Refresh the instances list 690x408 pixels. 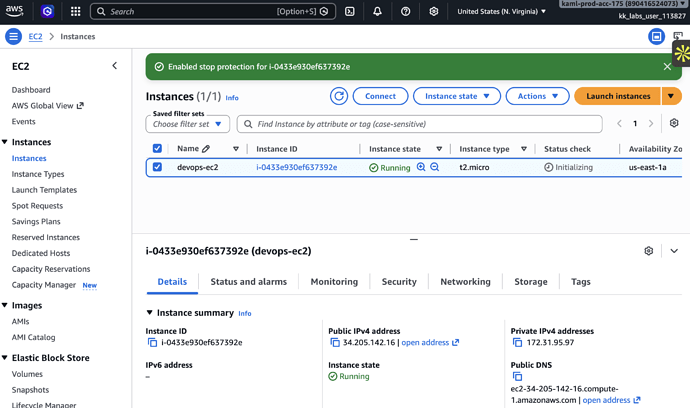(339, 96)
